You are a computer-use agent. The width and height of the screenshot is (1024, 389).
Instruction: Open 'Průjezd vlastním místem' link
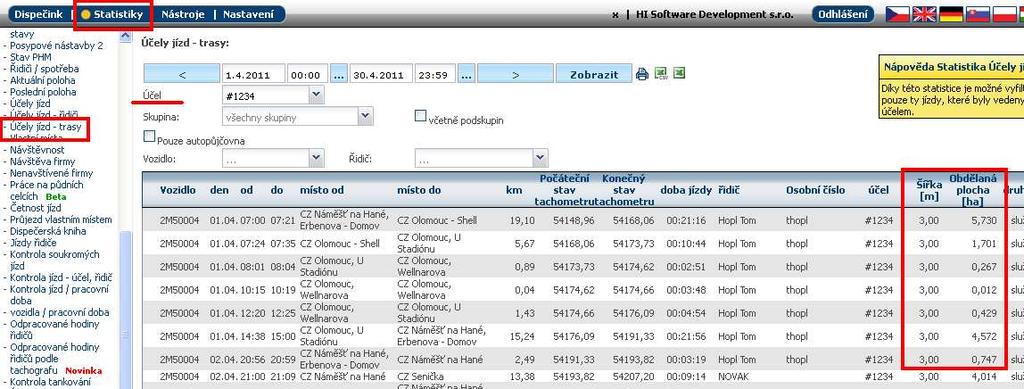tap(61, 219)
